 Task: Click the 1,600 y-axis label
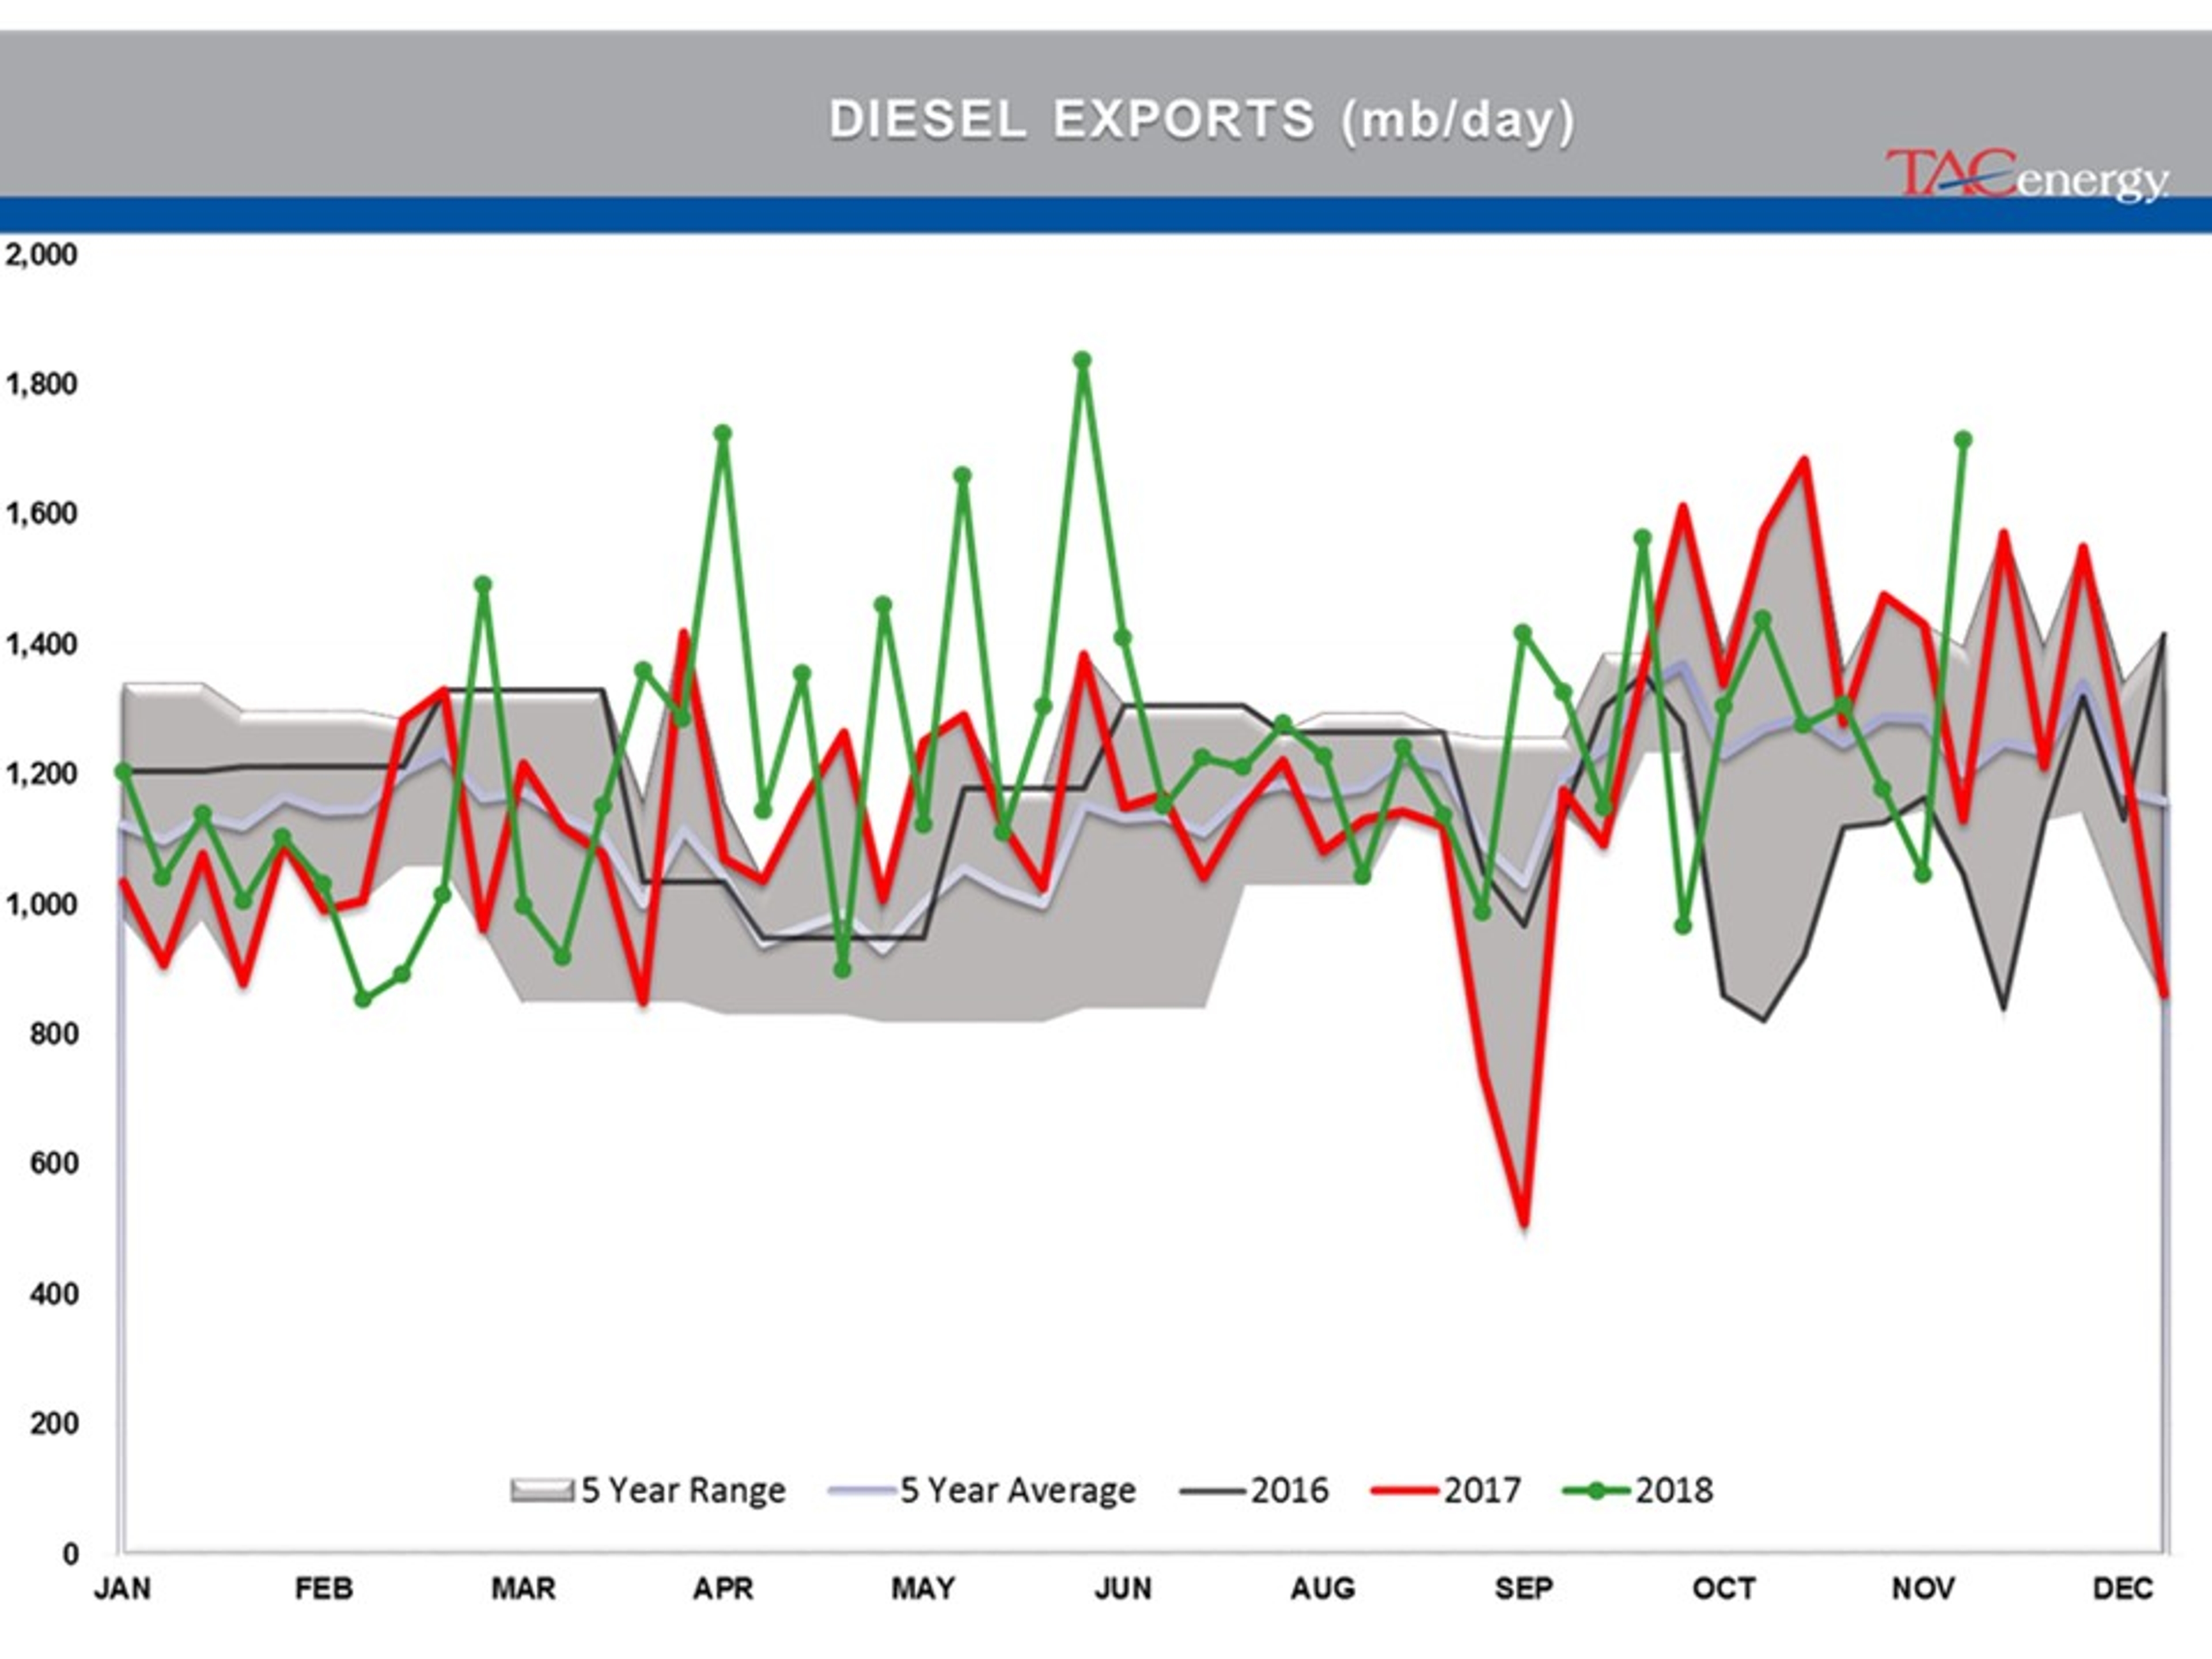(x=41, y=514)
